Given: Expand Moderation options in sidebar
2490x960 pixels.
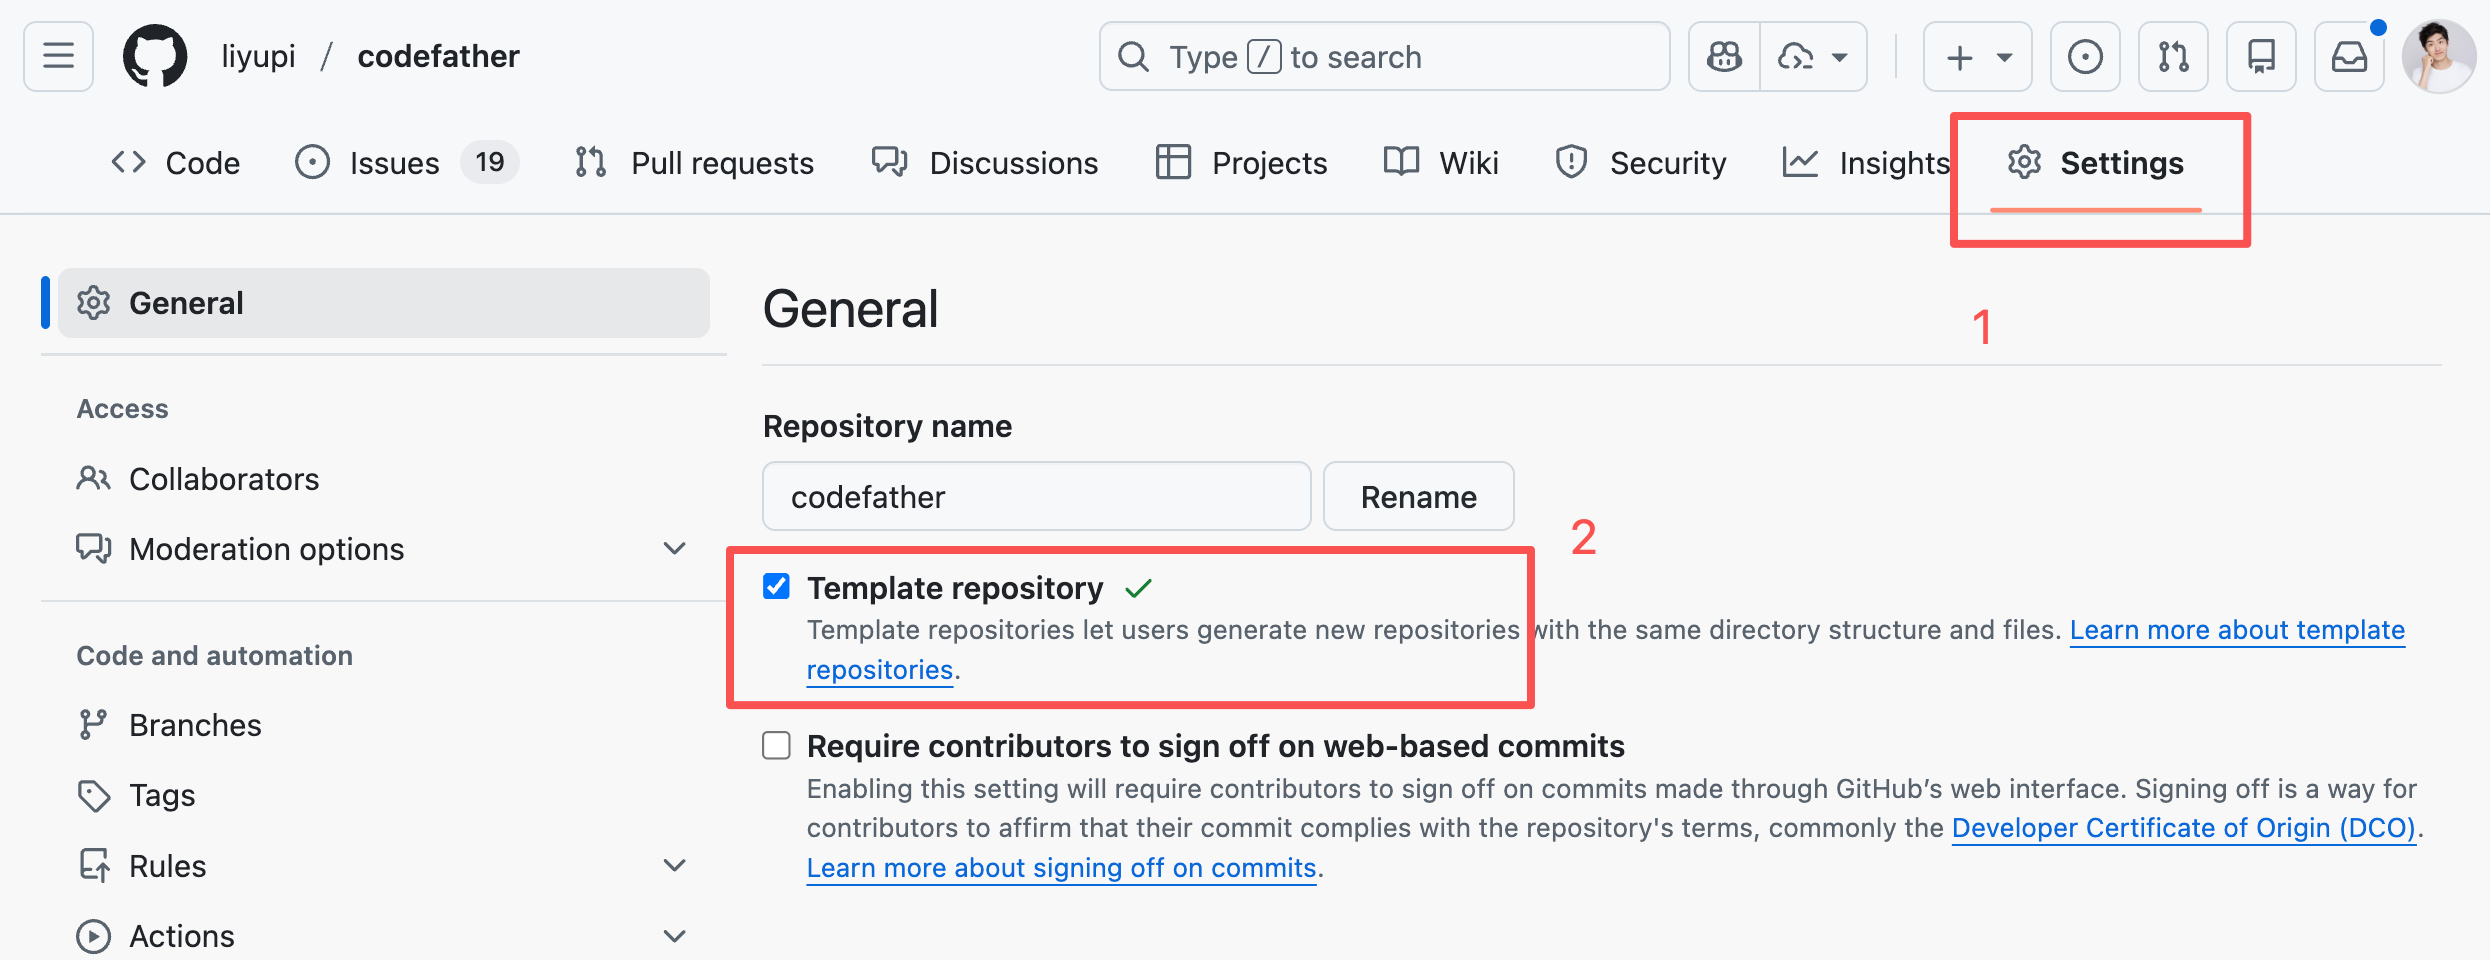Looking at the screenshot, I should pos(675,549).
